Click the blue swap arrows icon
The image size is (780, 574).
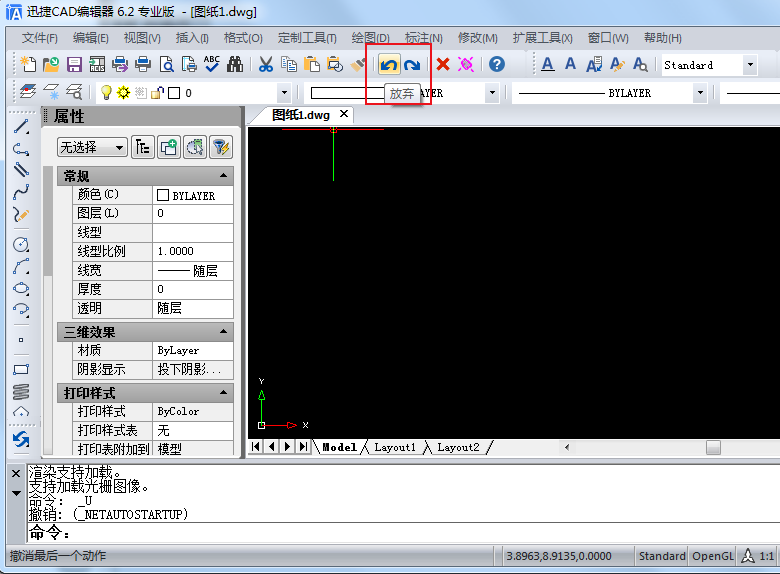[x=21, y=440]
